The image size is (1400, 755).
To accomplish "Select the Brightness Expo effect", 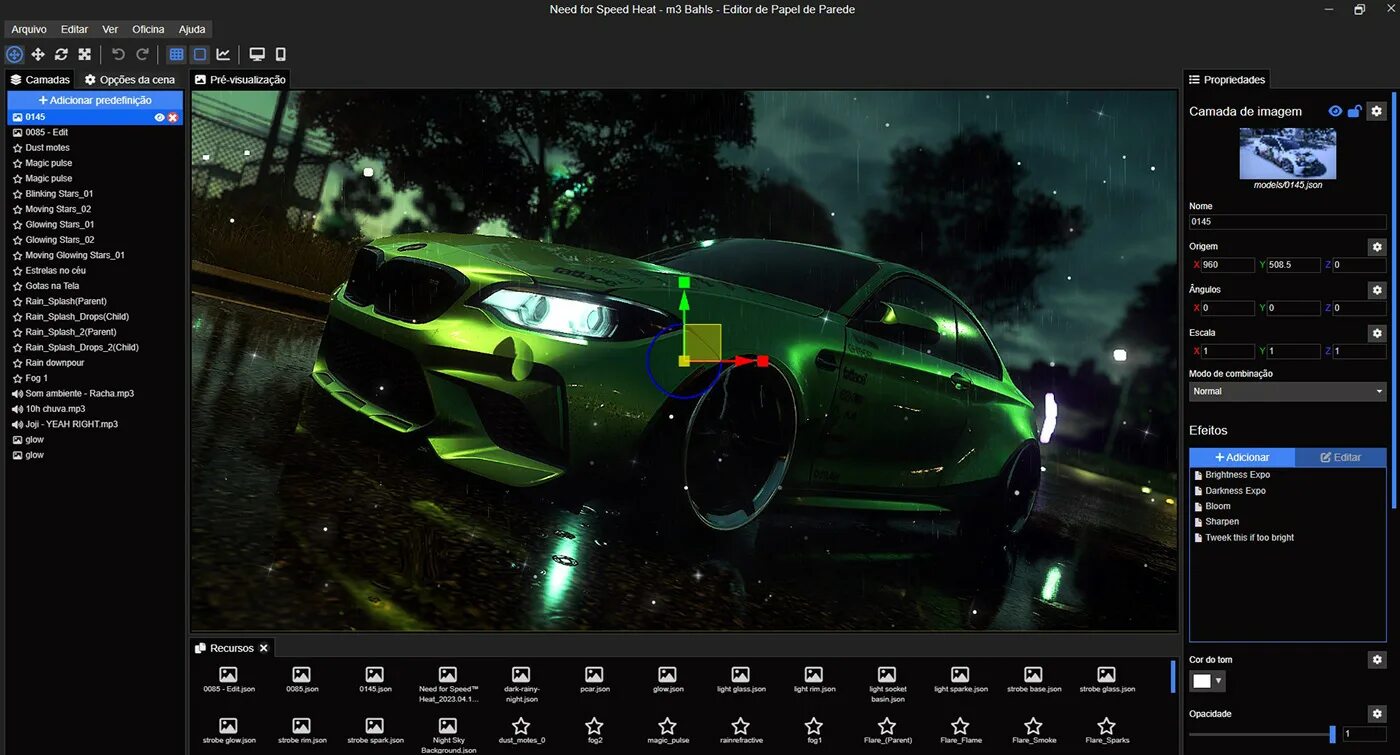I will 1289,475.
